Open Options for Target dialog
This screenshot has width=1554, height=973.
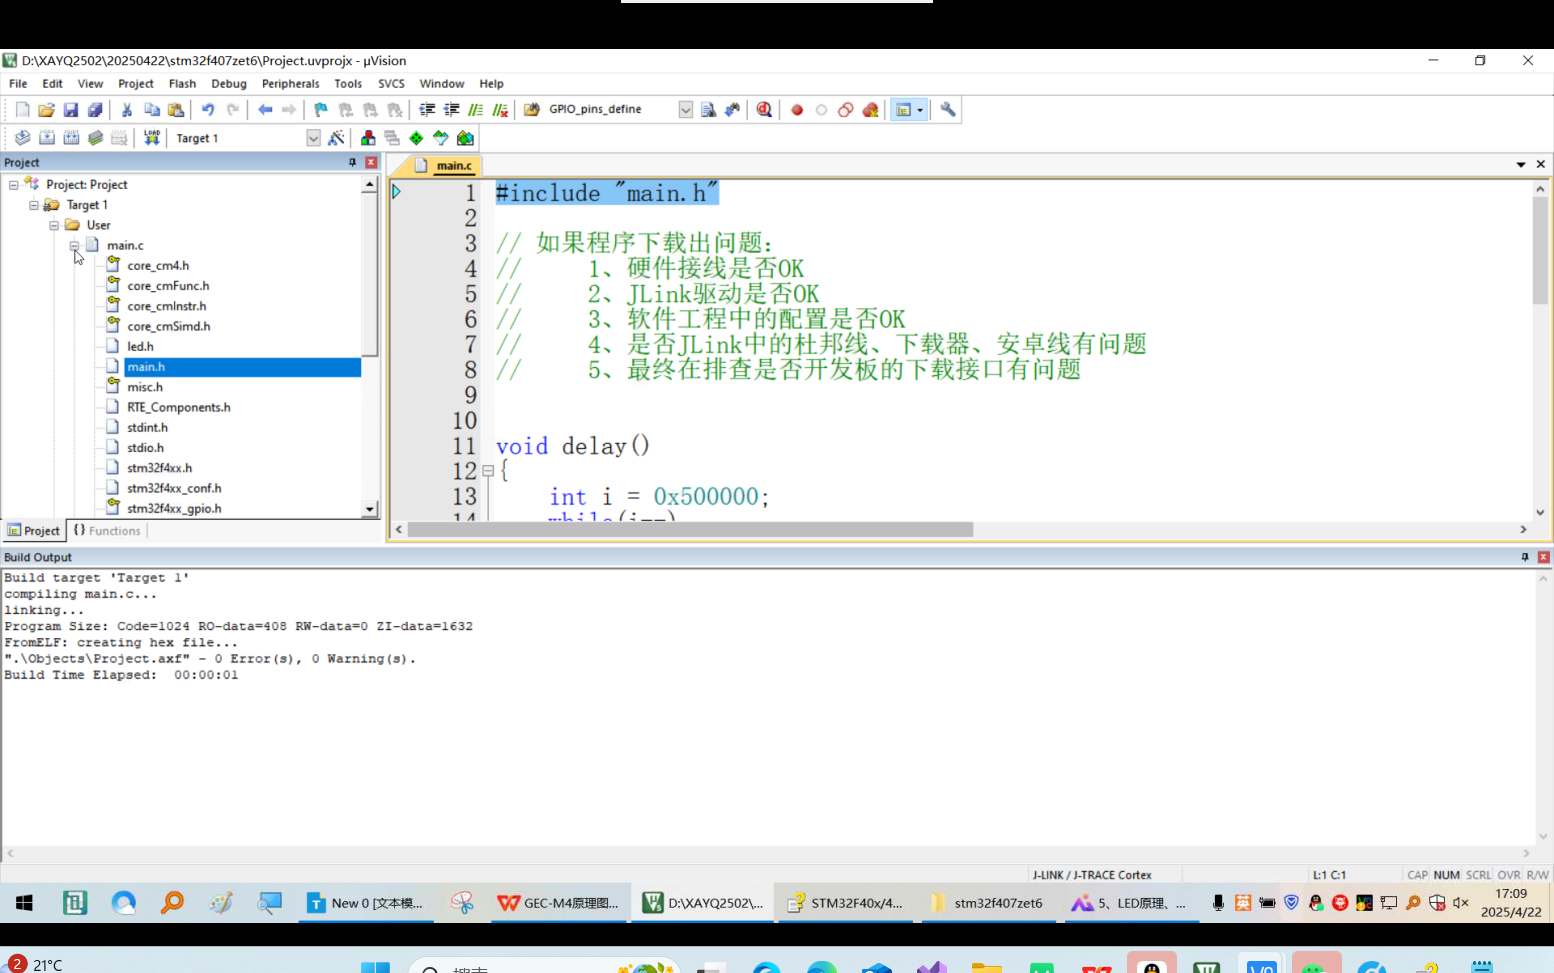point(337,137)
